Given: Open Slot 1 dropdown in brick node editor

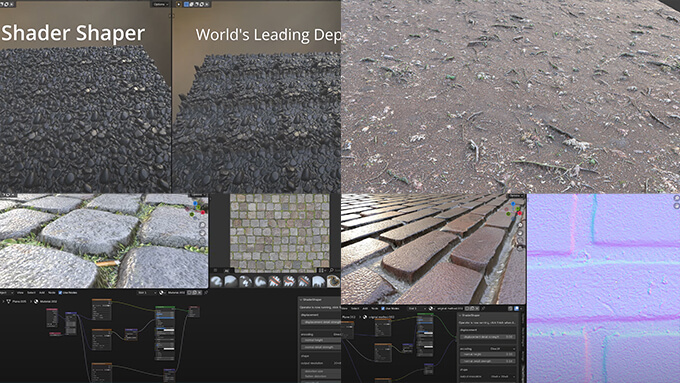Looking at the screenshot, I should click(x=418, y=308).
